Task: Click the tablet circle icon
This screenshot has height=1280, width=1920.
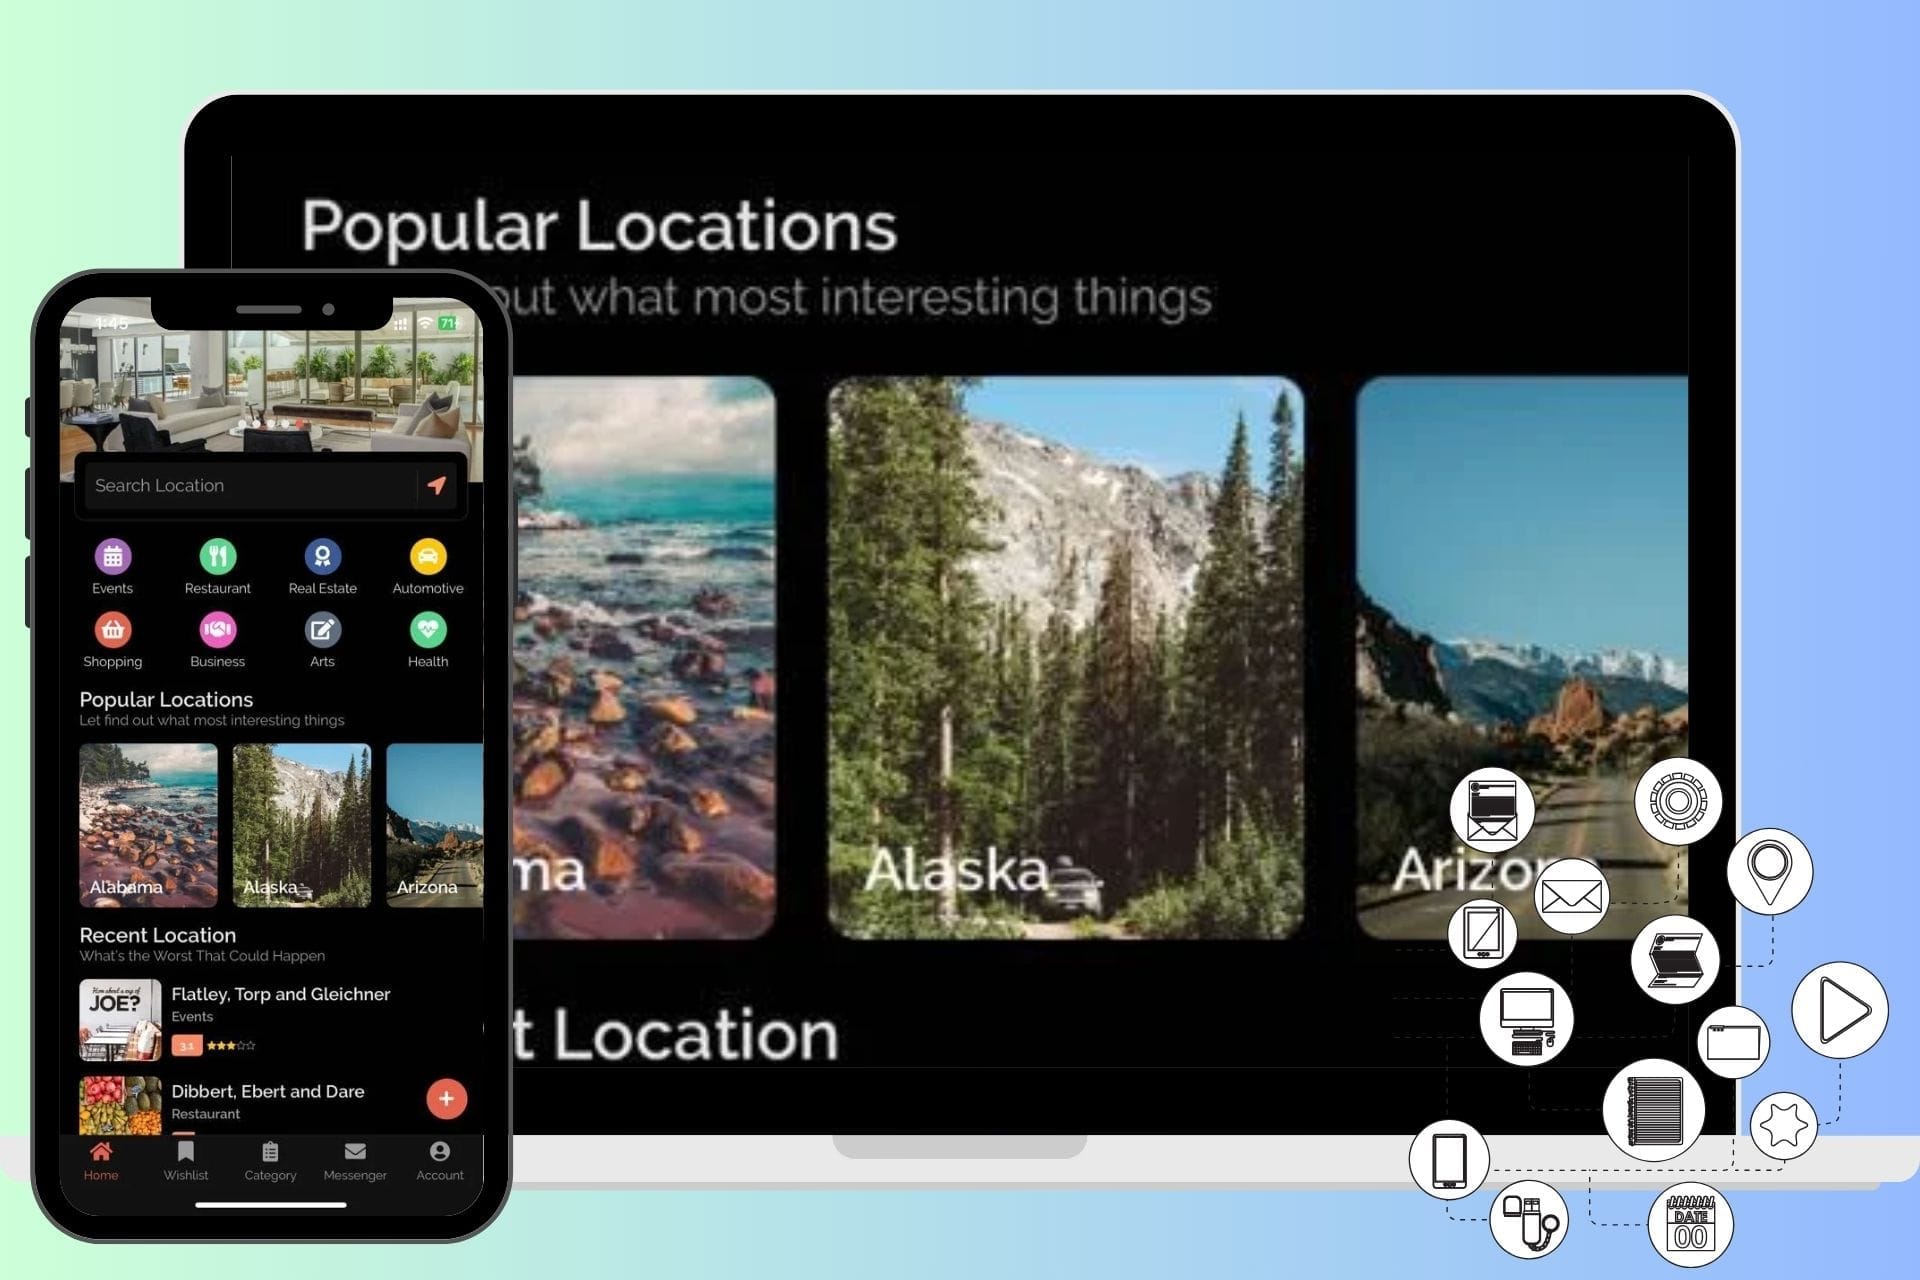Action: 1483,933
